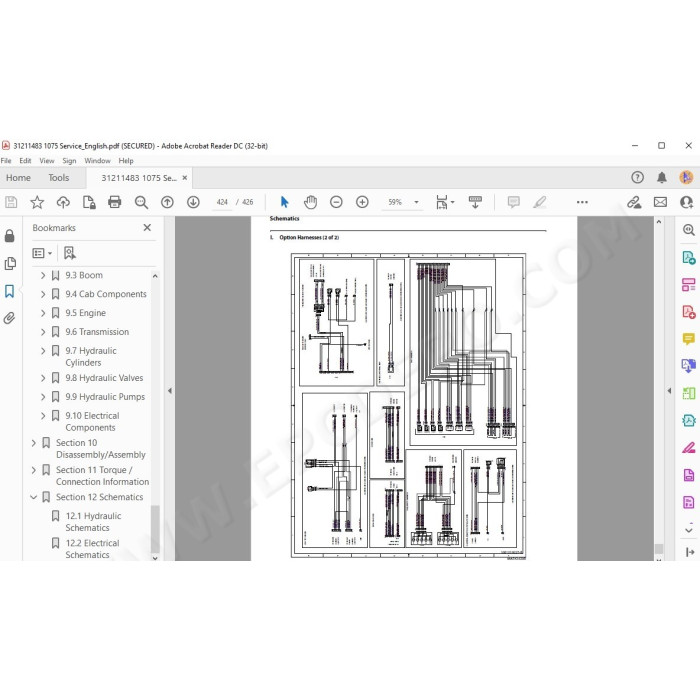The image size is (700, 700).
Task: Switch to Tools tab
Action: click(58, 178)
